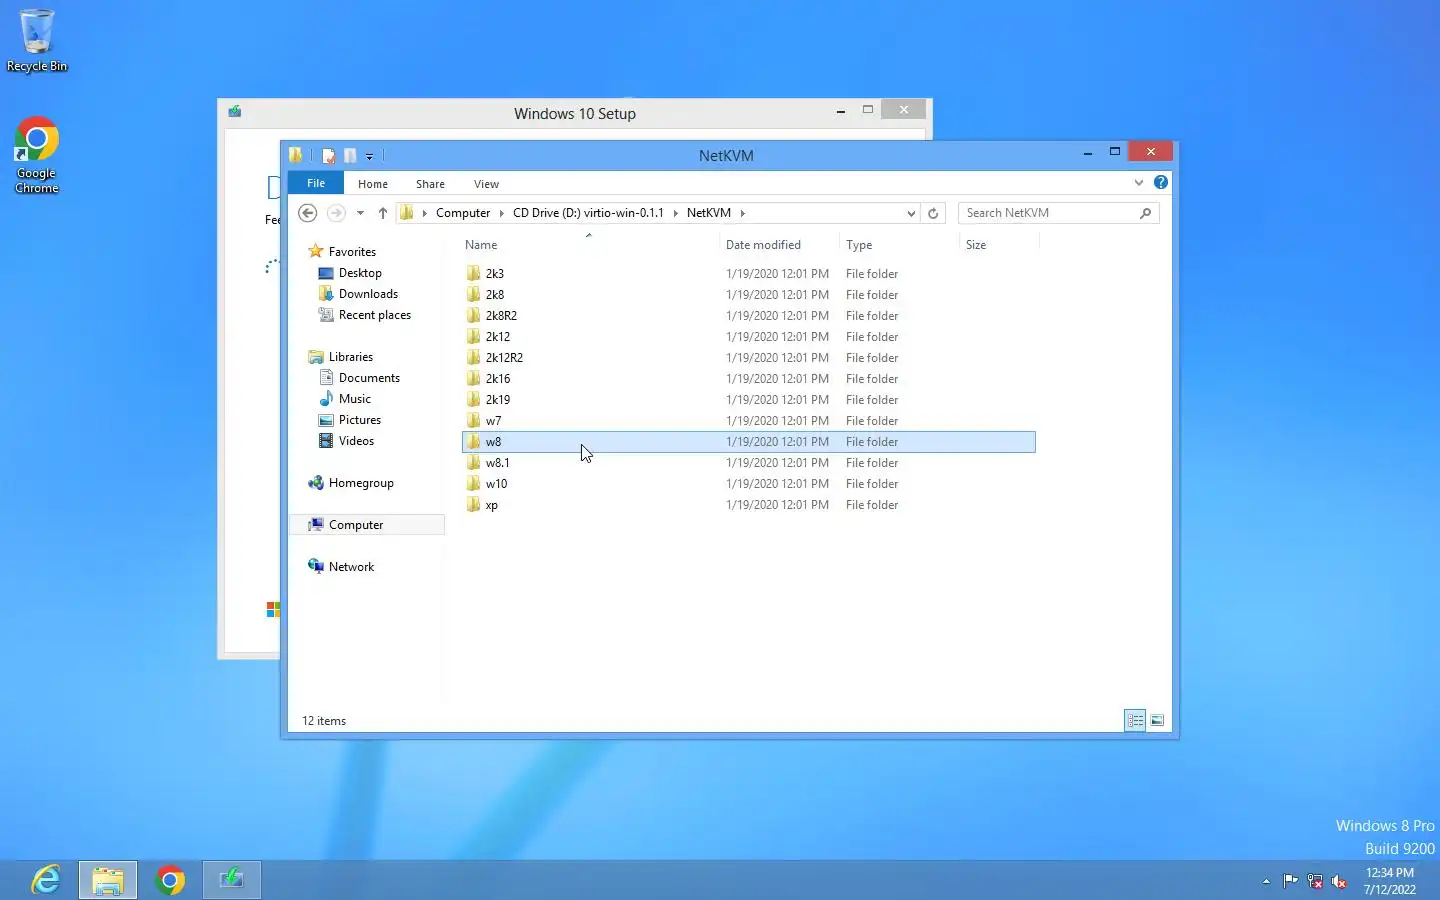Switch to Details view icon in status bar
The height and width of the screenshot is (900, 1440).
[x=1135, y=720]
